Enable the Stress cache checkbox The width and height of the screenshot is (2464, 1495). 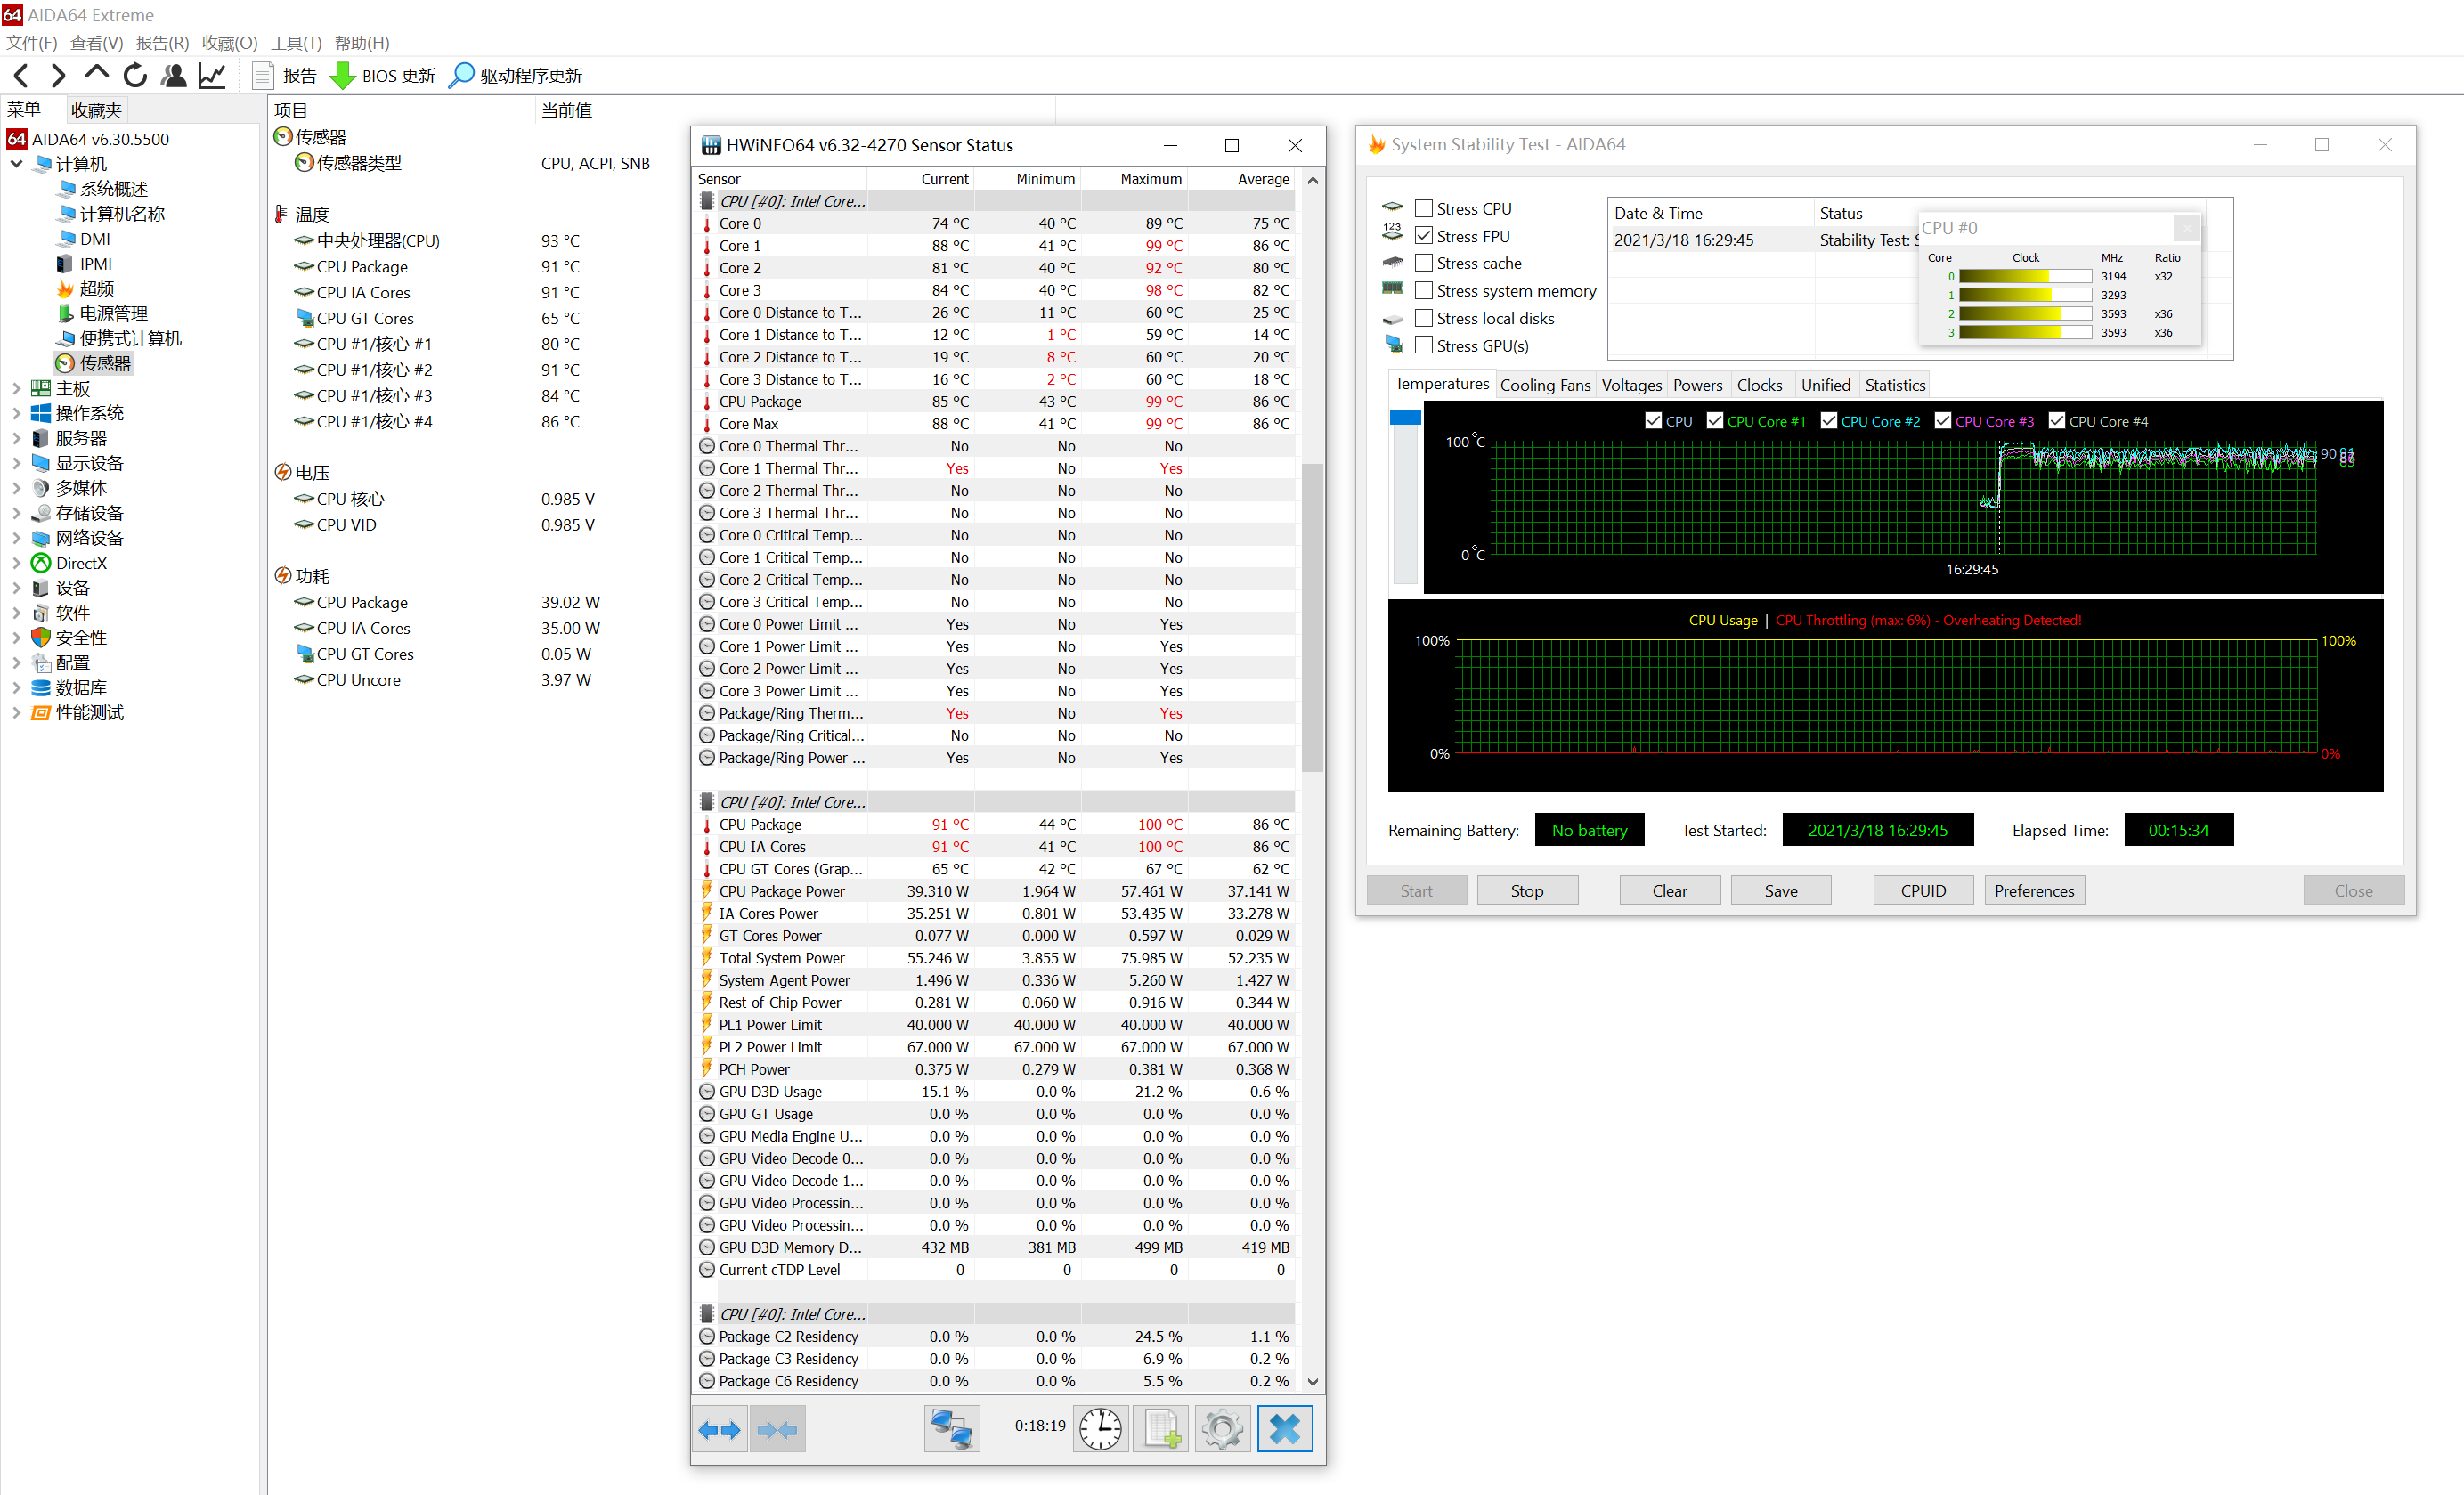point(1424,263)
